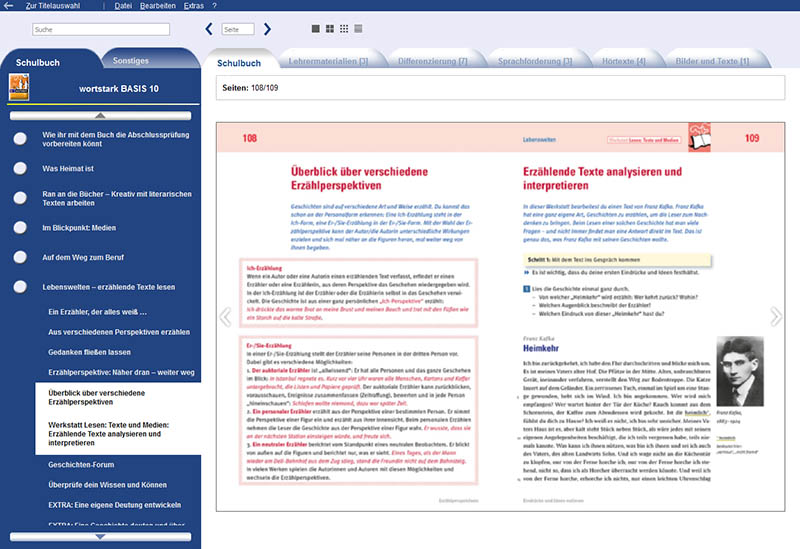Click the Seite page number field
The width and height of the screenshot is (800, 549).
pos(238,30)
